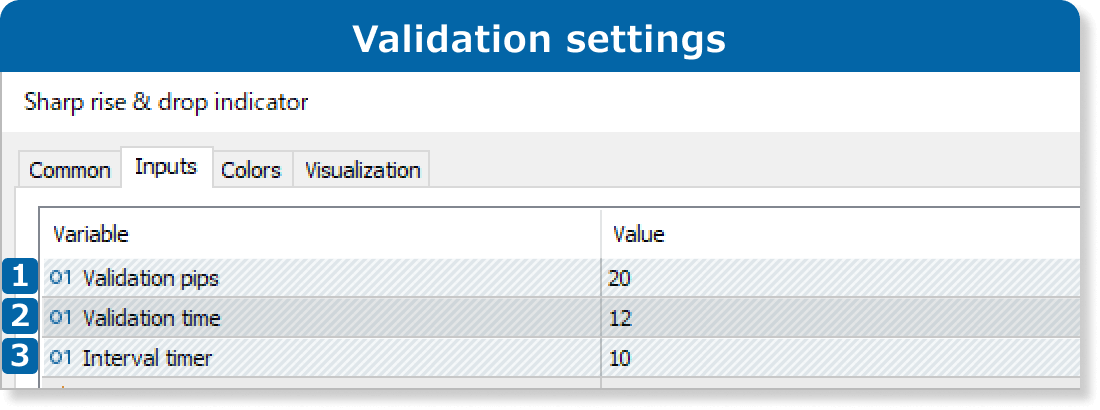Click the Variable column header
The image size is (1100, 410).
point(91,235)
